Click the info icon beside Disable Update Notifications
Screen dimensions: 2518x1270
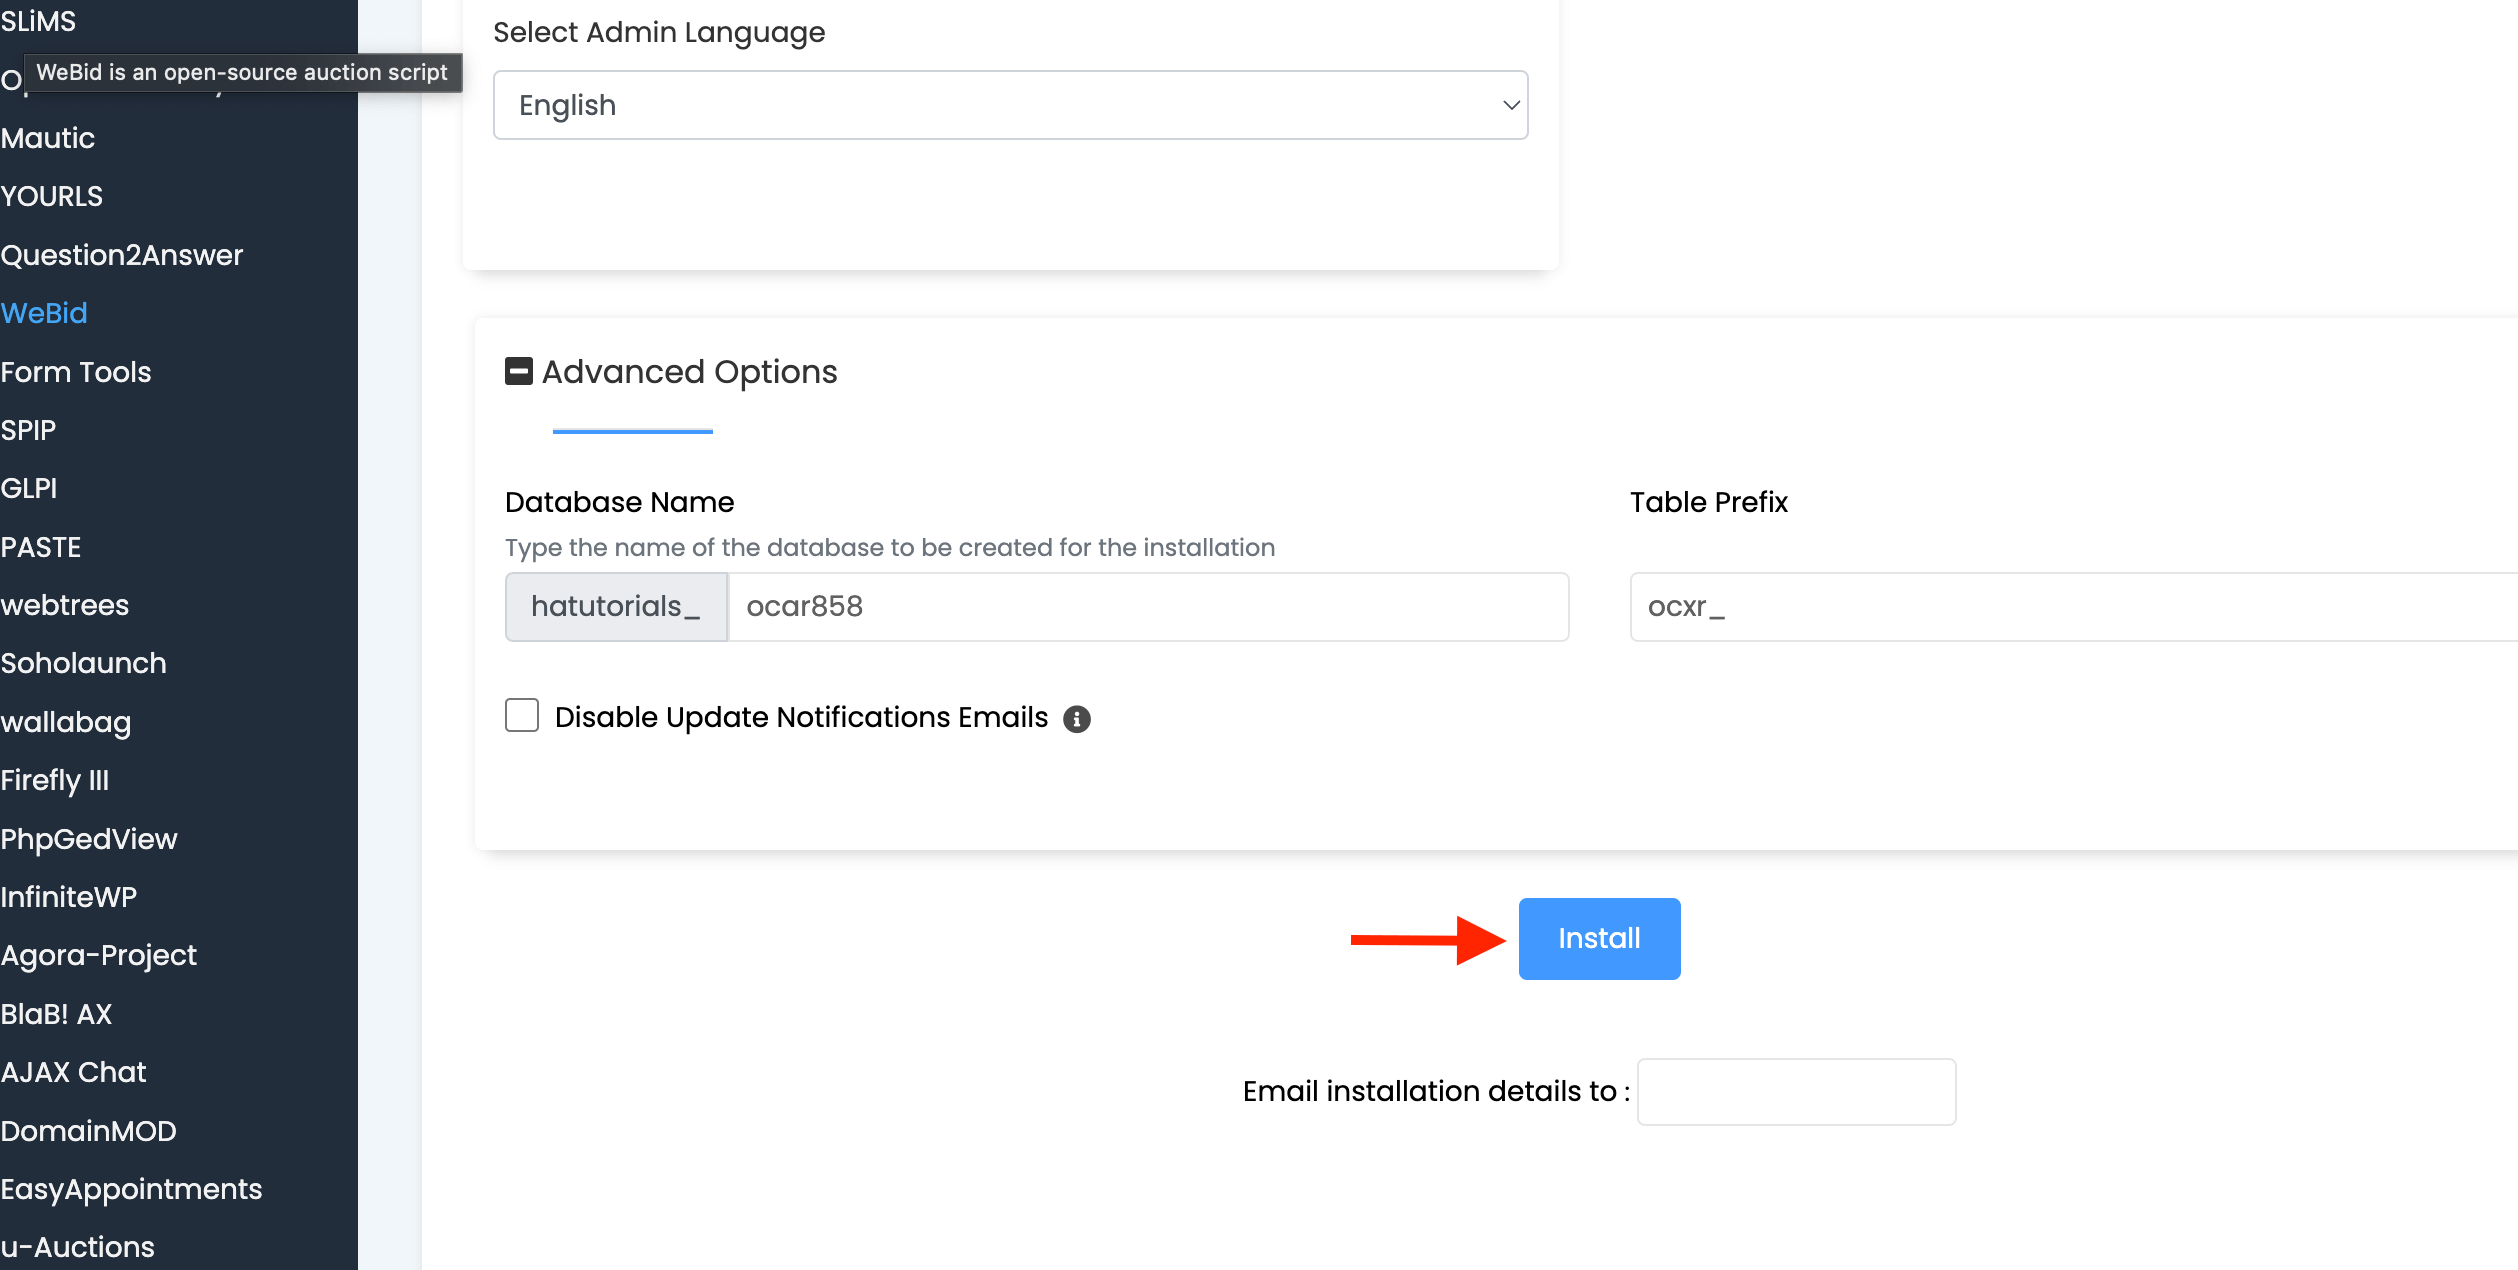point(1076,719)
